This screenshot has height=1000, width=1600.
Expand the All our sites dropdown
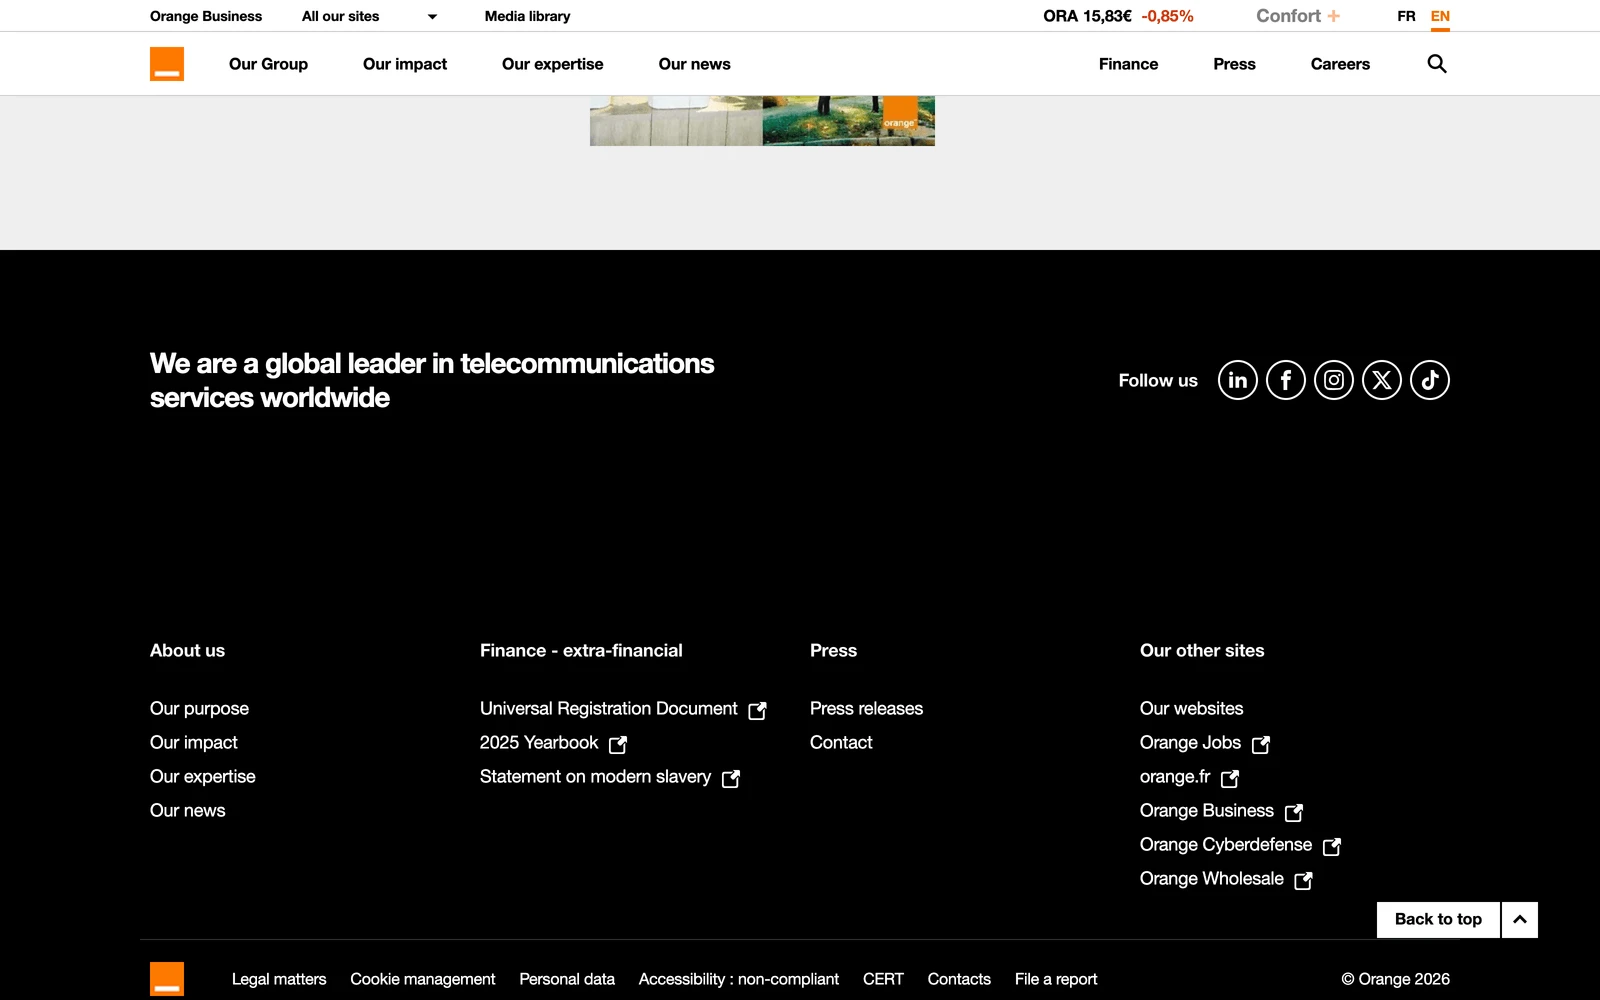tap(370, 16)
